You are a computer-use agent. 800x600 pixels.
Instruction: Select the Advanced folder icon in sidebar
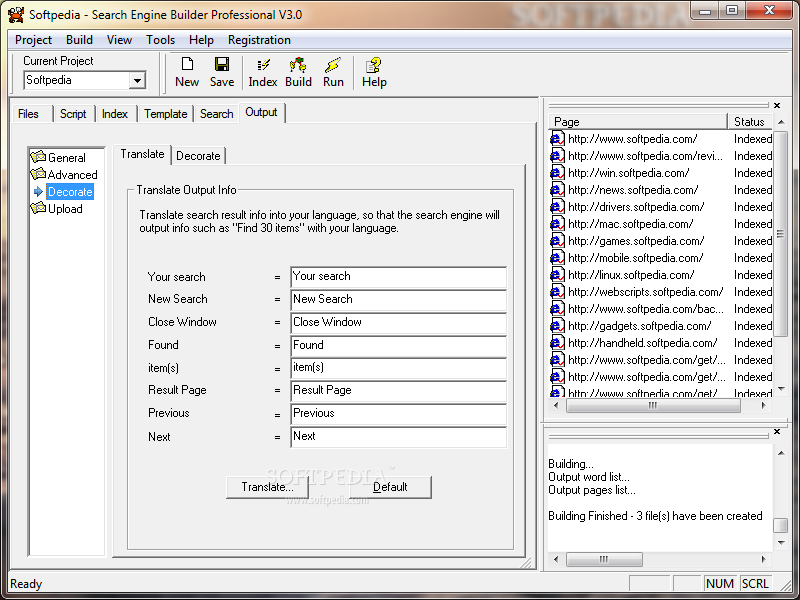[38, 174]
